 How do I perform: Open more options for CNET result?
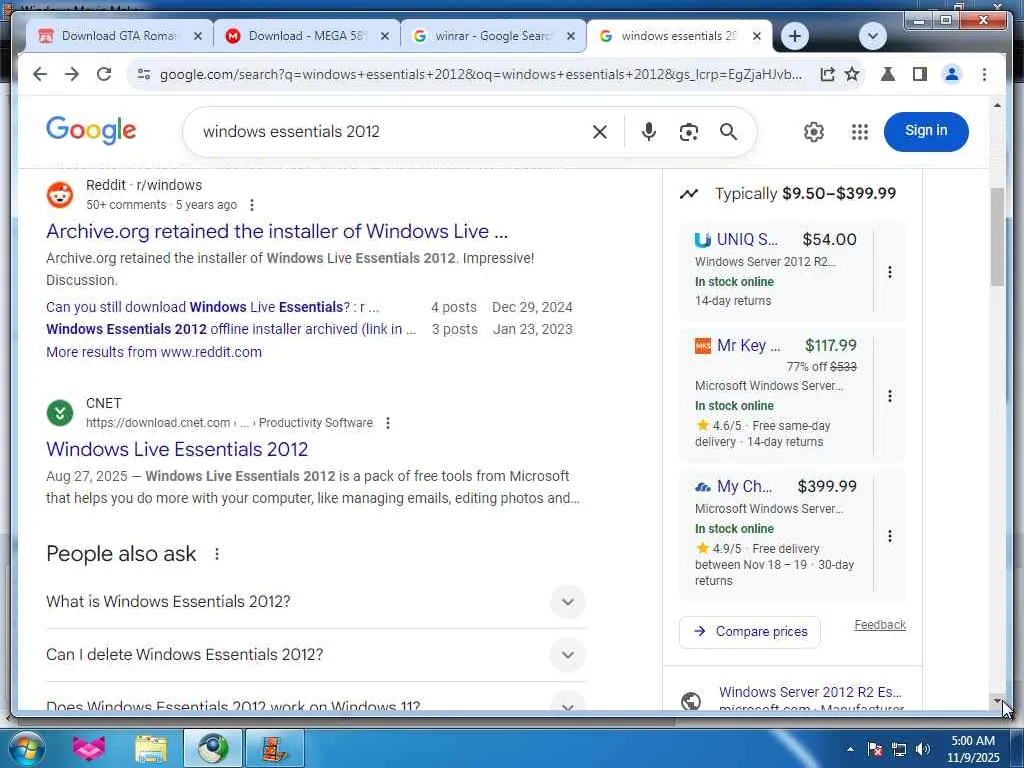pos(388,423)
